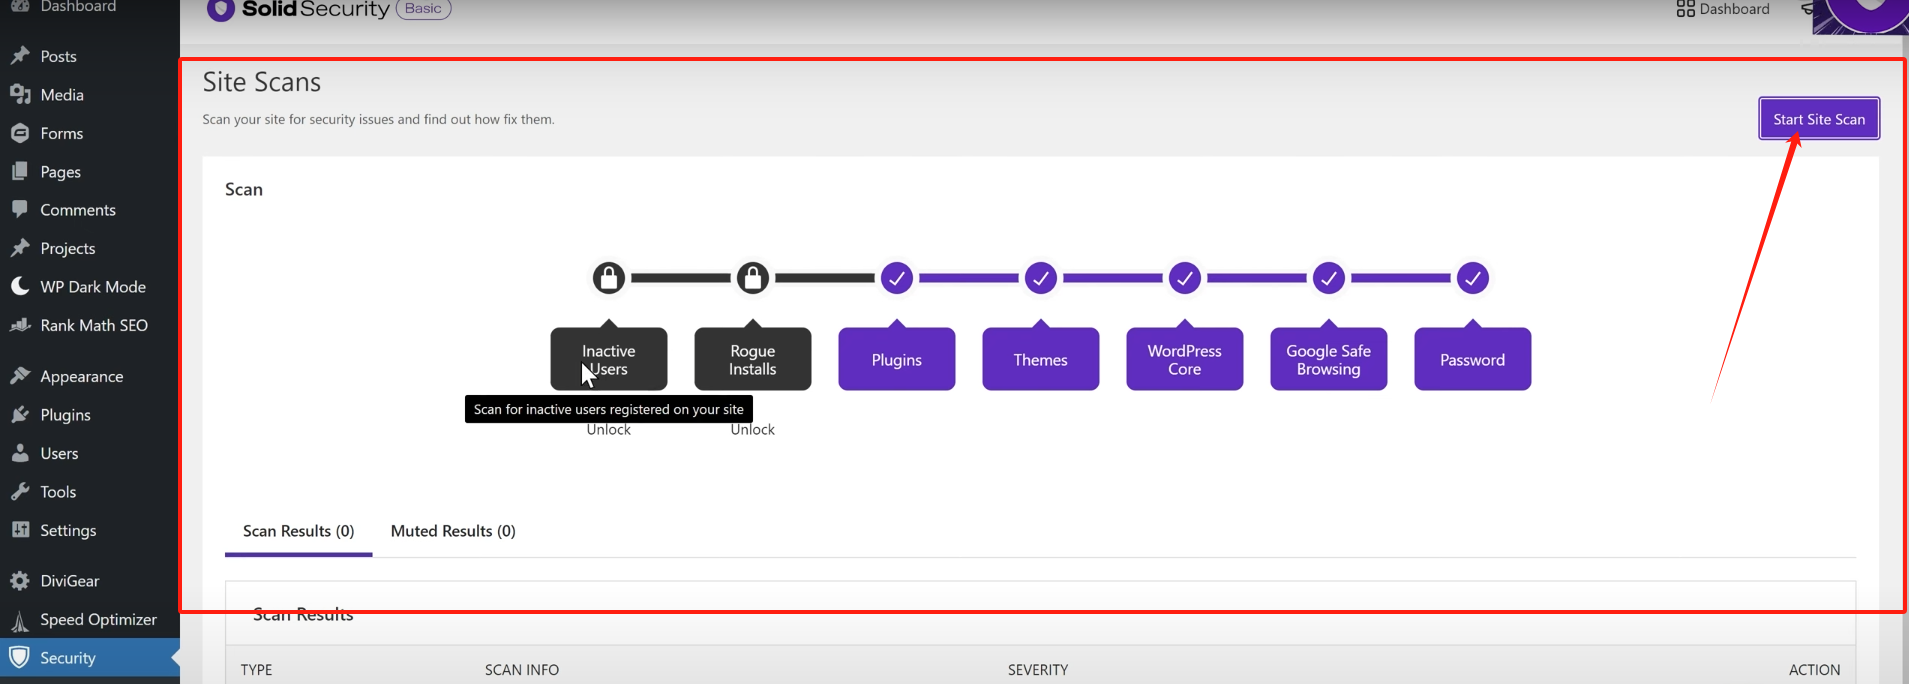Select the Inactive Users scan box
Screen dimensions: 1909x684
click(609, 359)
